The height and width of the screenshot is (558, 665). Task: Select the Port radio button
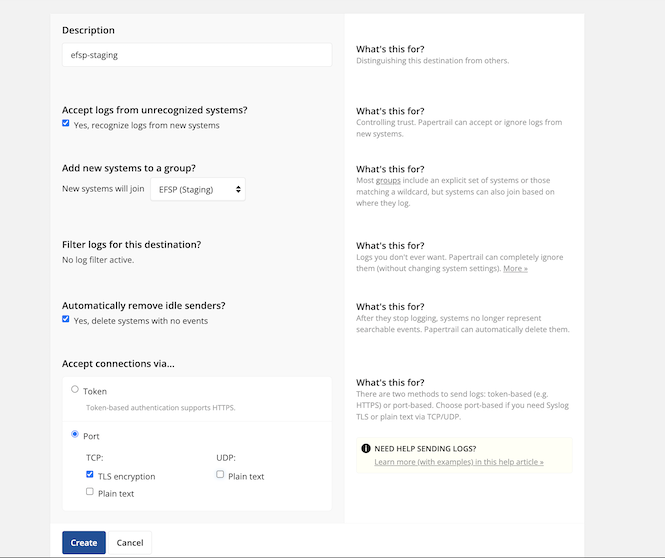click(x=75, y=434)
